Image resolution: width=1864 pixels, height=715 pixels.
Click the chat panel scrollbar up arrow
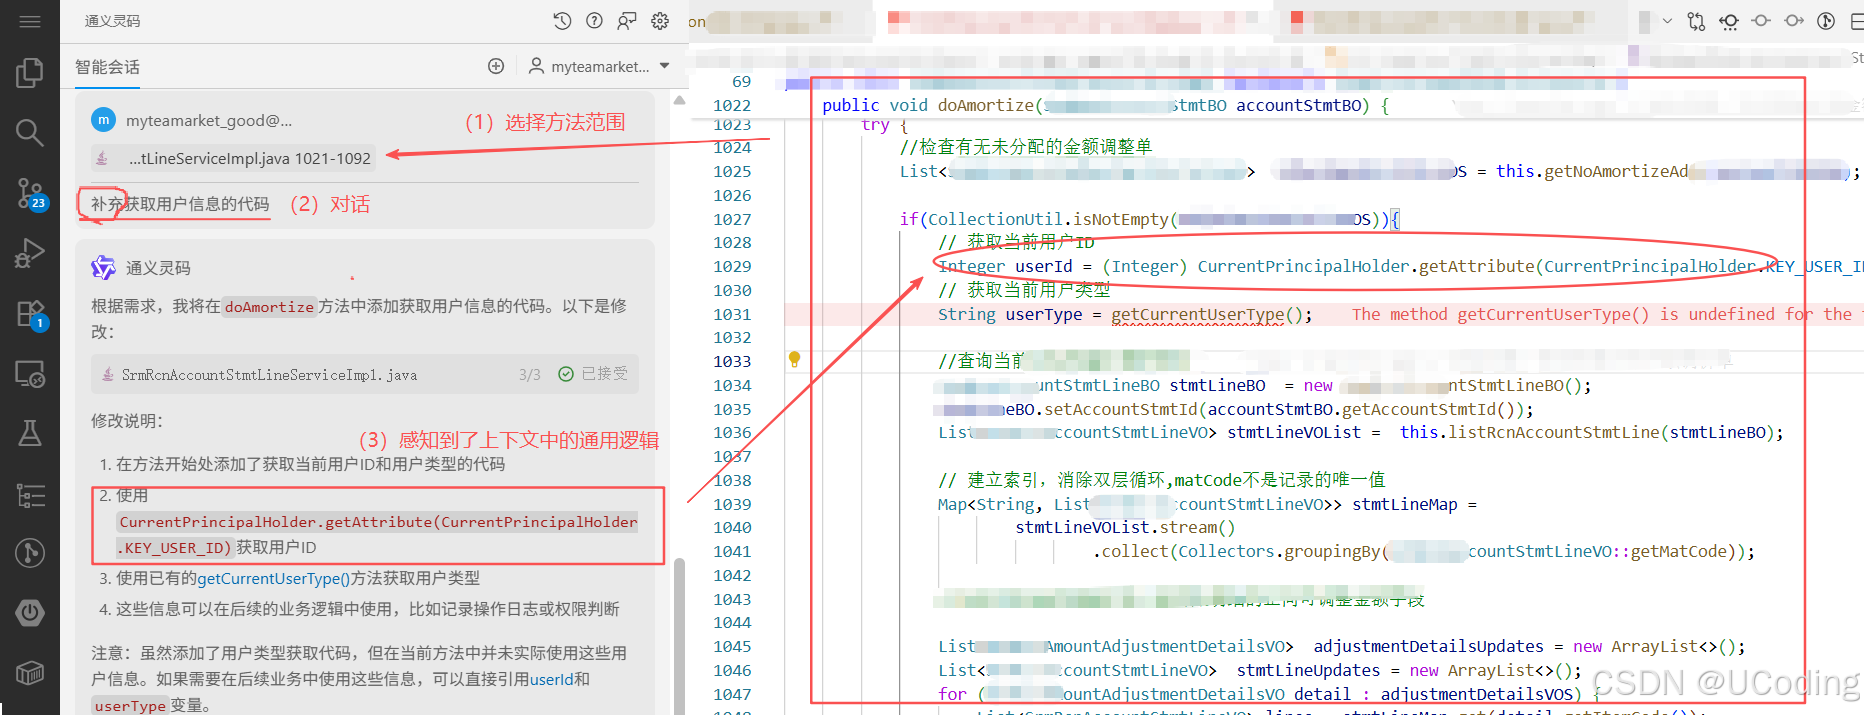(x=680, y=100)
